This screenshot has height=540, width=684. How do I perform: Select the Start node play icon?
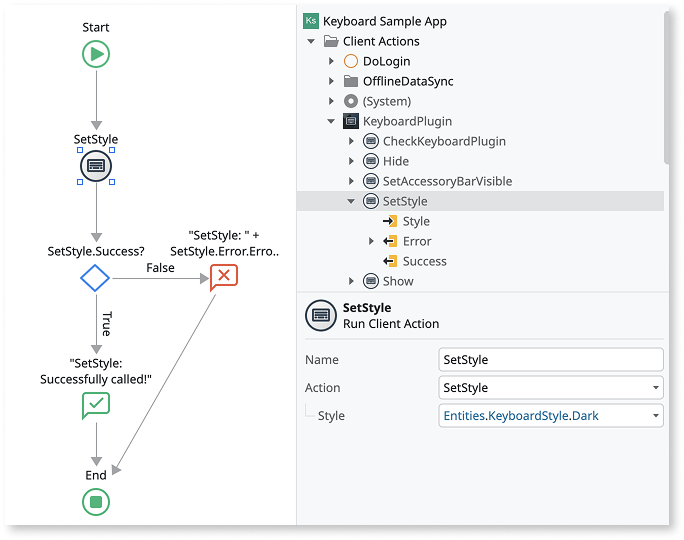point(96,54)
